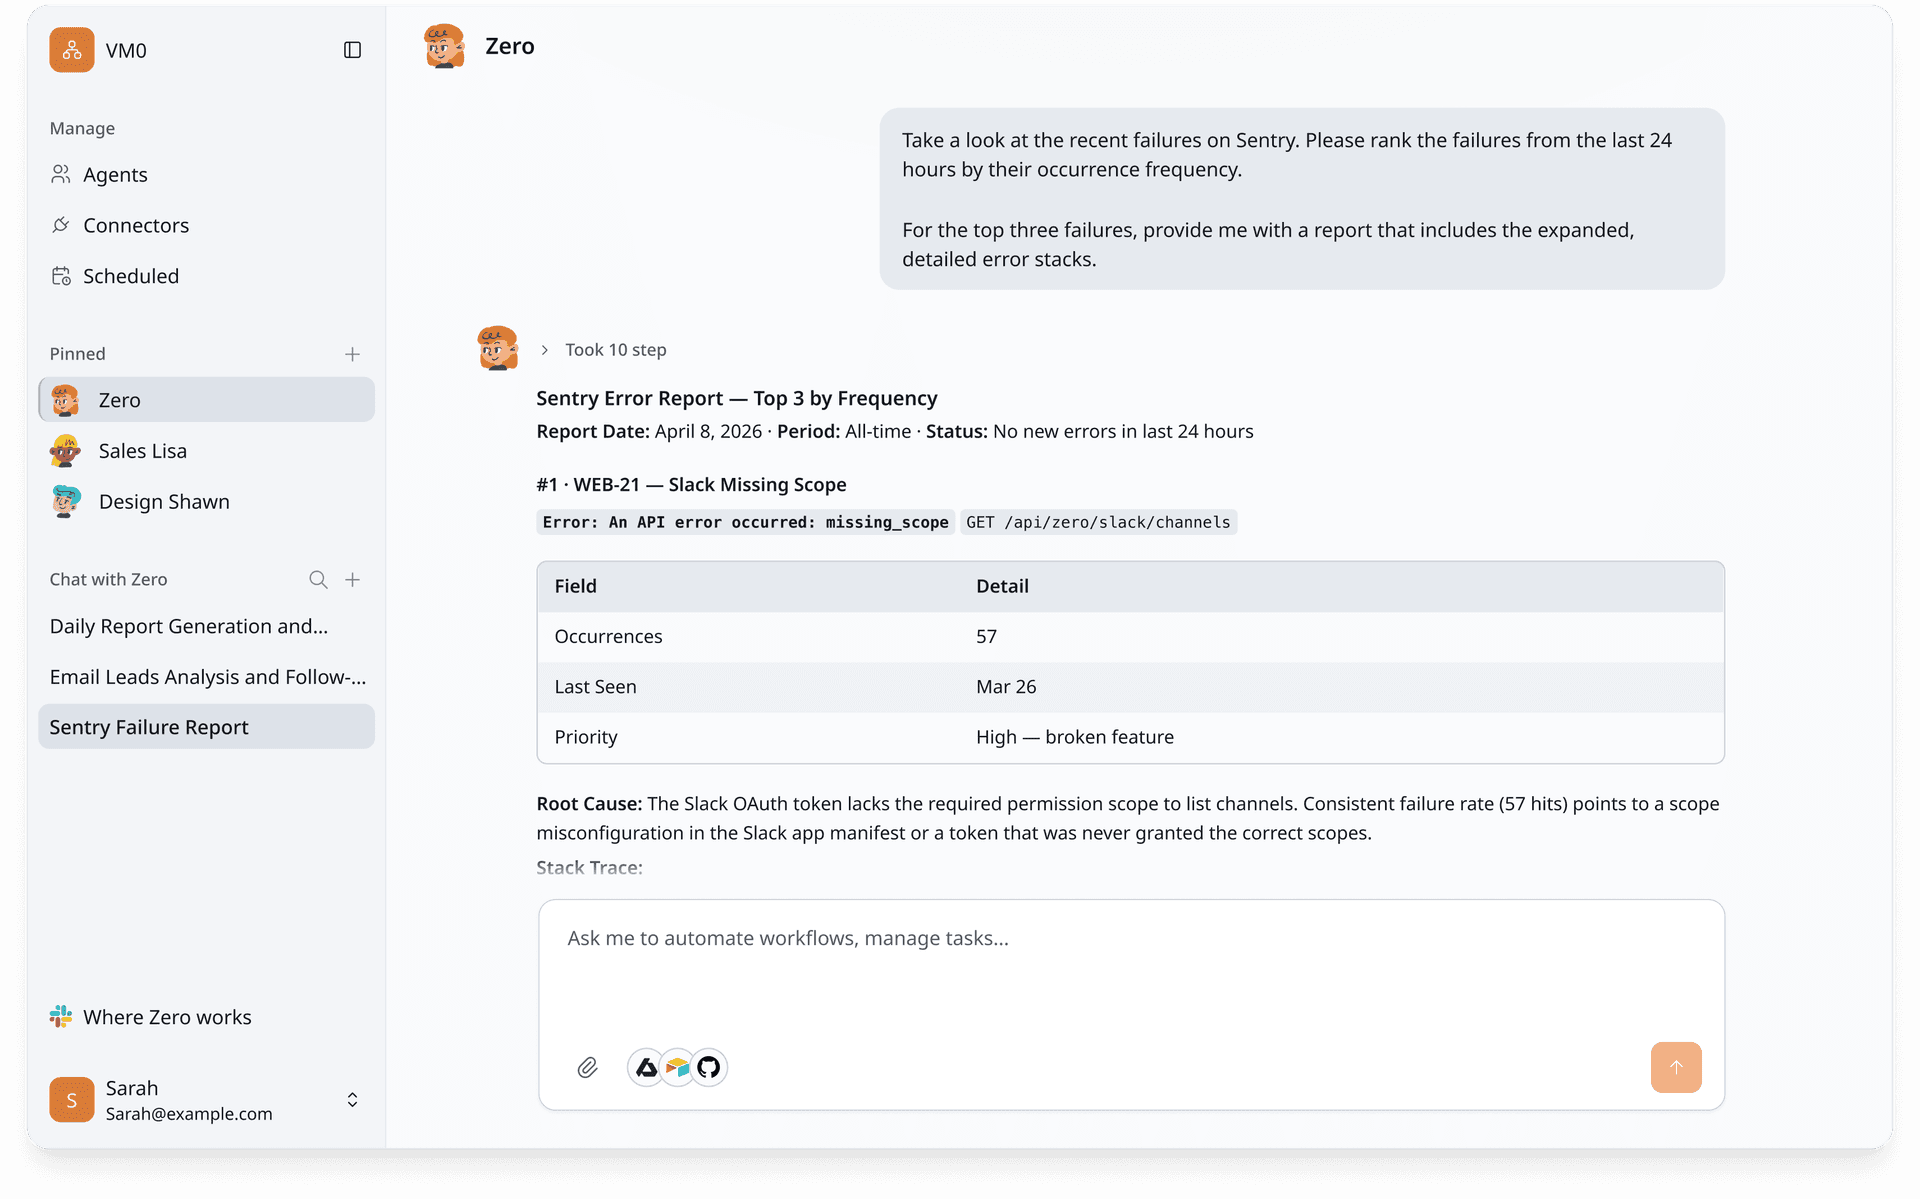Open Where Zero works
The image size is (1920, 1199).
167,1016
